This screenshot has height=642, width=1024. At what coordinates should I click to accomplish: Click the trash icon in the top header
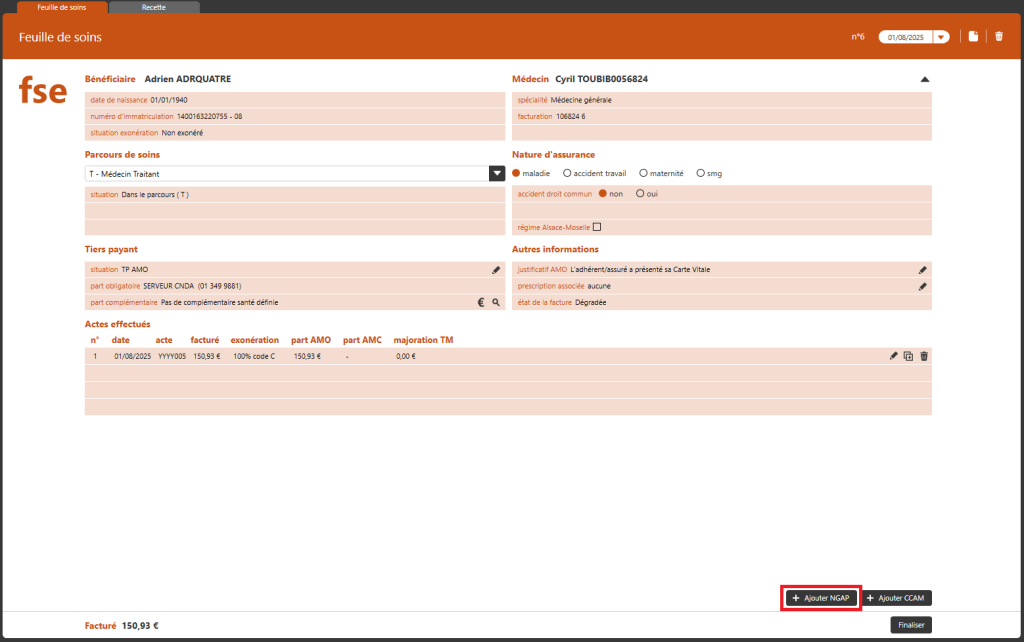[x=998, y=37]
